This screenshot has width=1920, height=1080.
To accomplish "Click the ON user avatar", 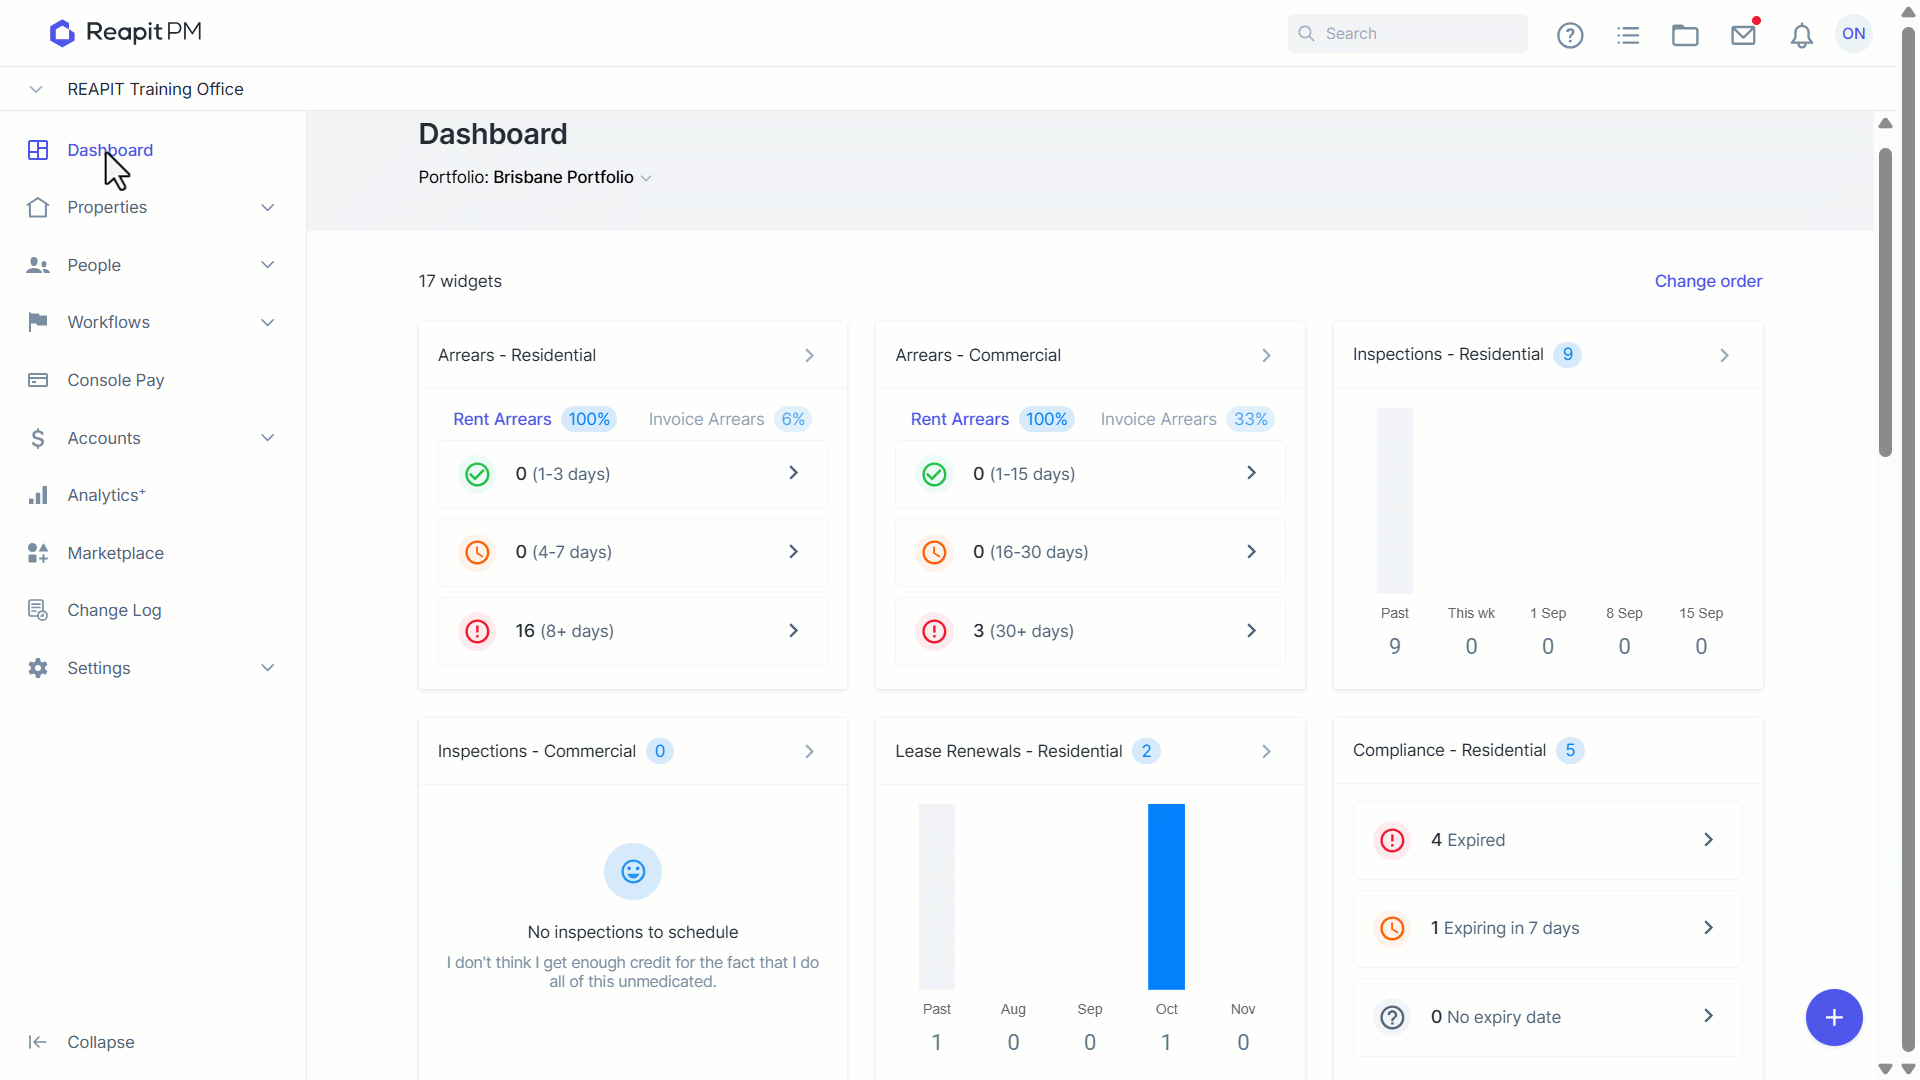I will click(x=1853, y=34).
